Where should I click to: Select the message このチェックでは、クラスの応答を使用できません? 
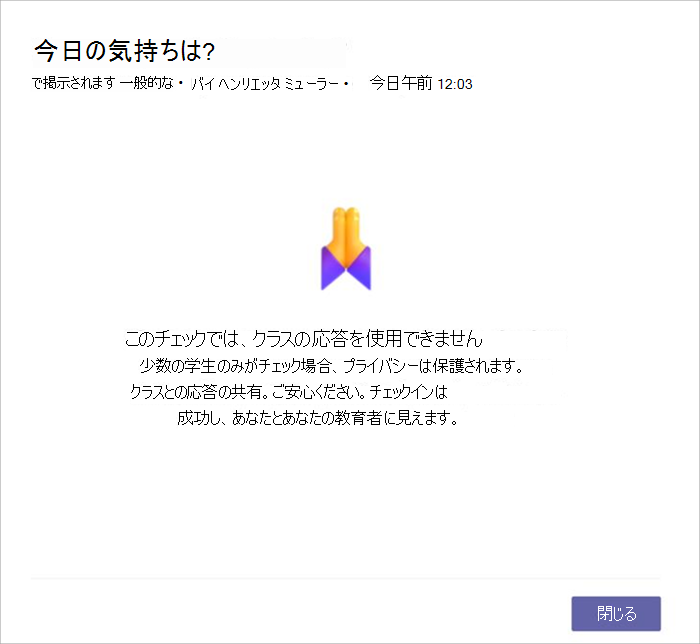[304, 339]
